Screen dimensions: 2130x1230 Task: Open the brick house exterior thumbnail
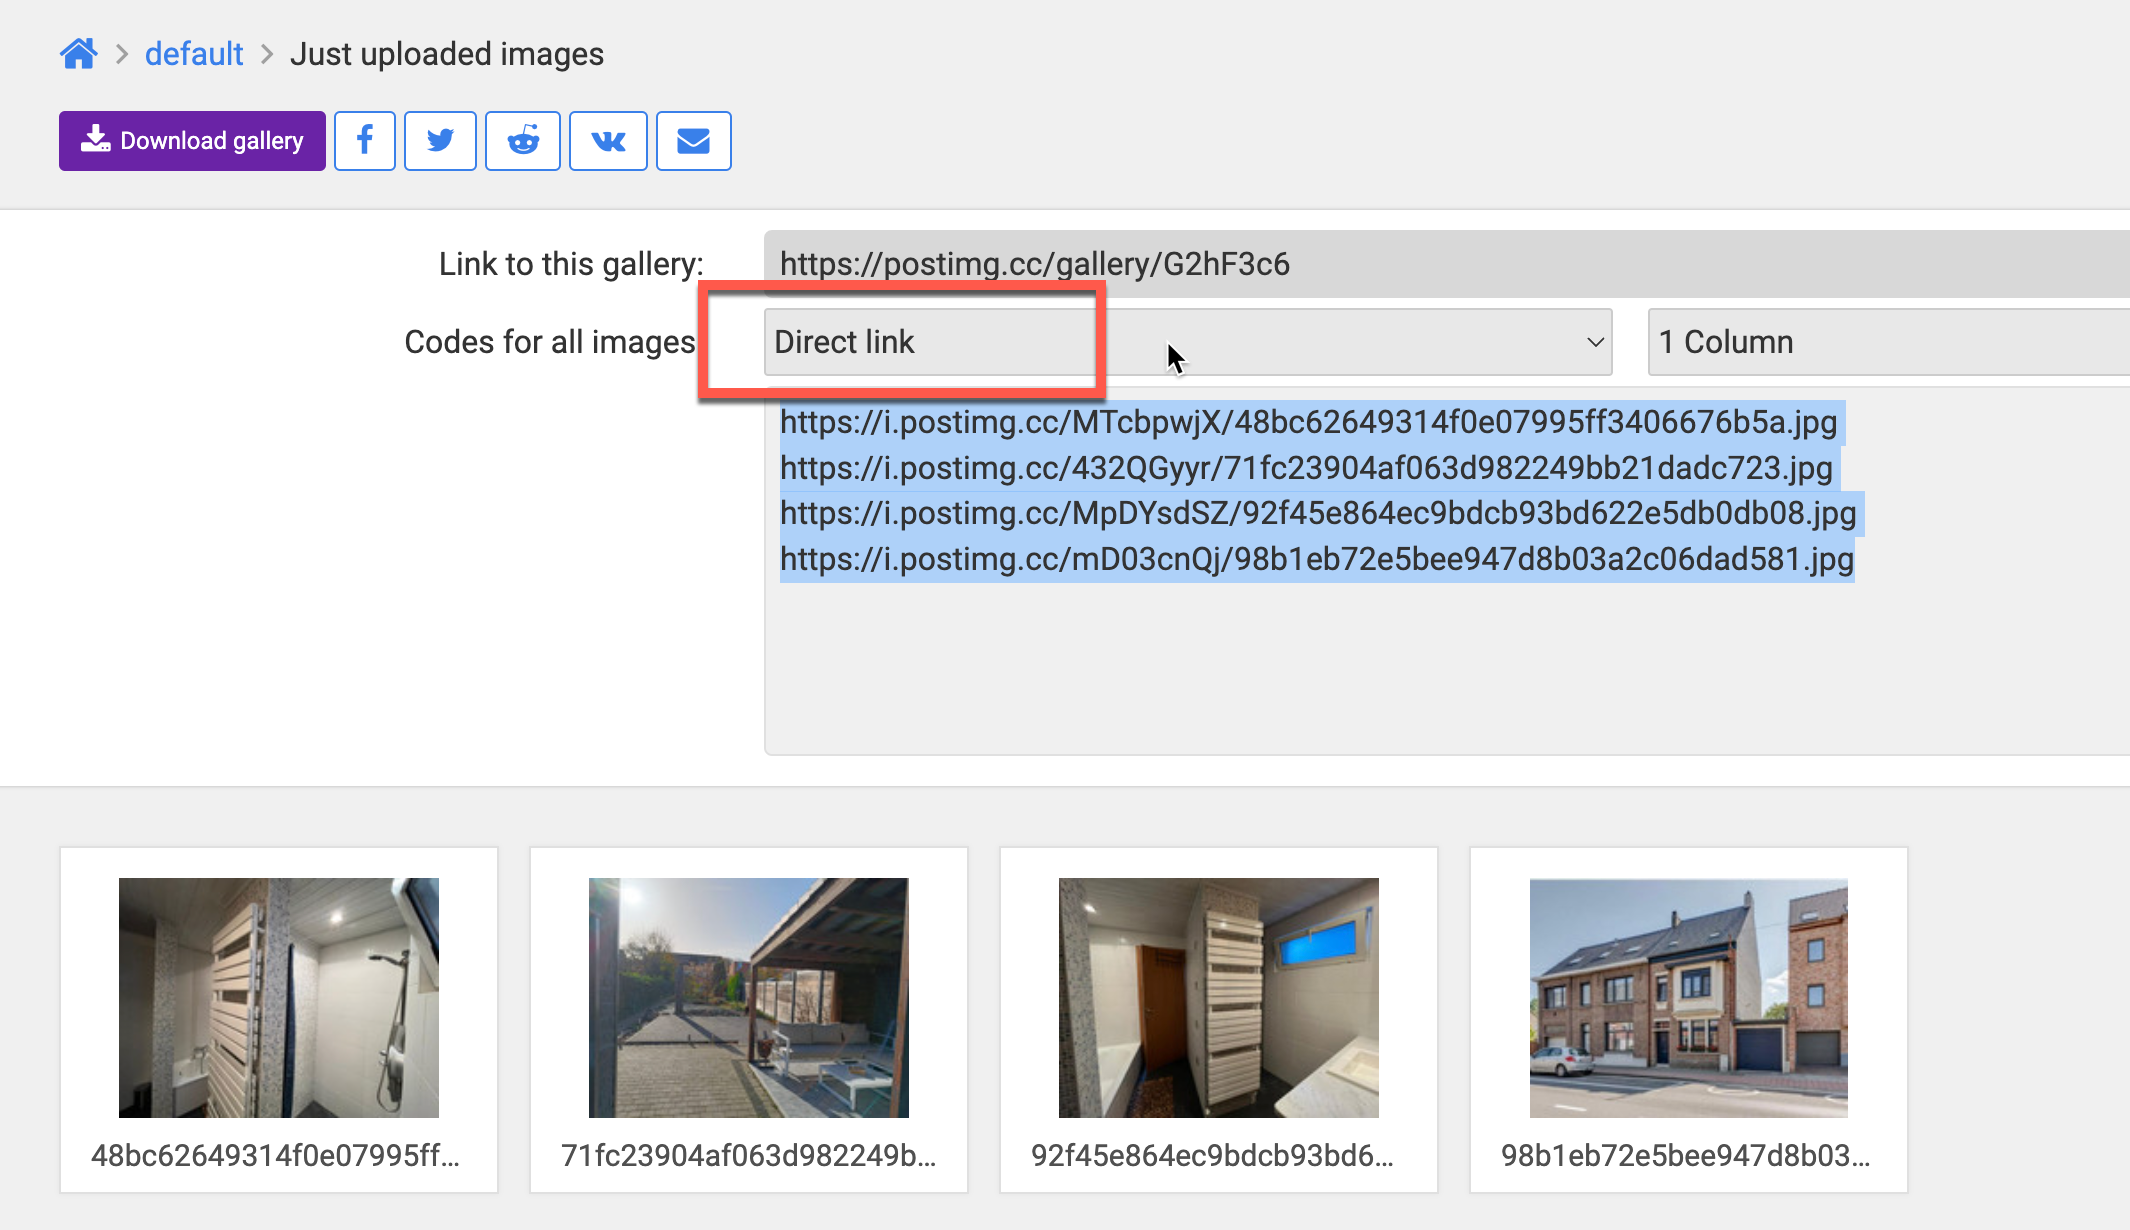coord(1689,998)
